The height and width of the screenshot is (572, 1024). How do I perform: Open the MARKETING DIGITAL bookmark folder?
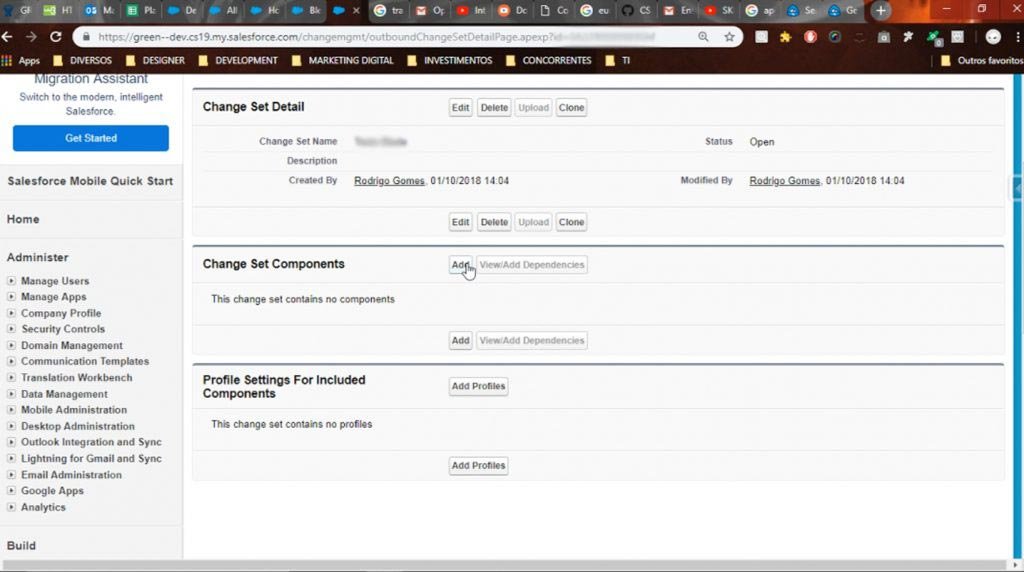coord(343,61)
